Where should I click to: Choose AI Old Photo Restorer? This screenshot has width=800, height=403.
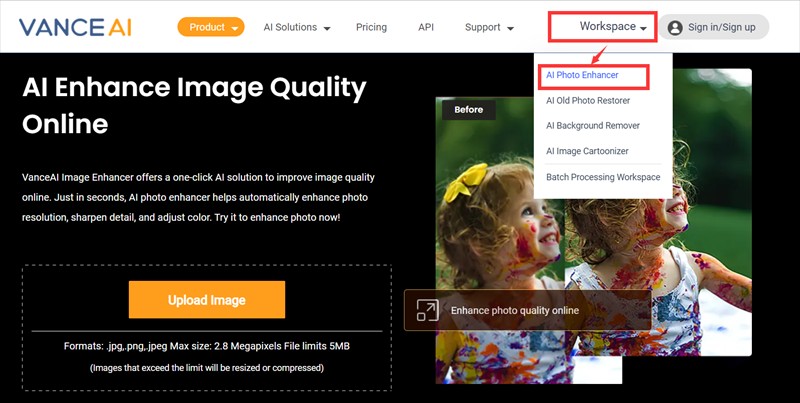[588, 100]
